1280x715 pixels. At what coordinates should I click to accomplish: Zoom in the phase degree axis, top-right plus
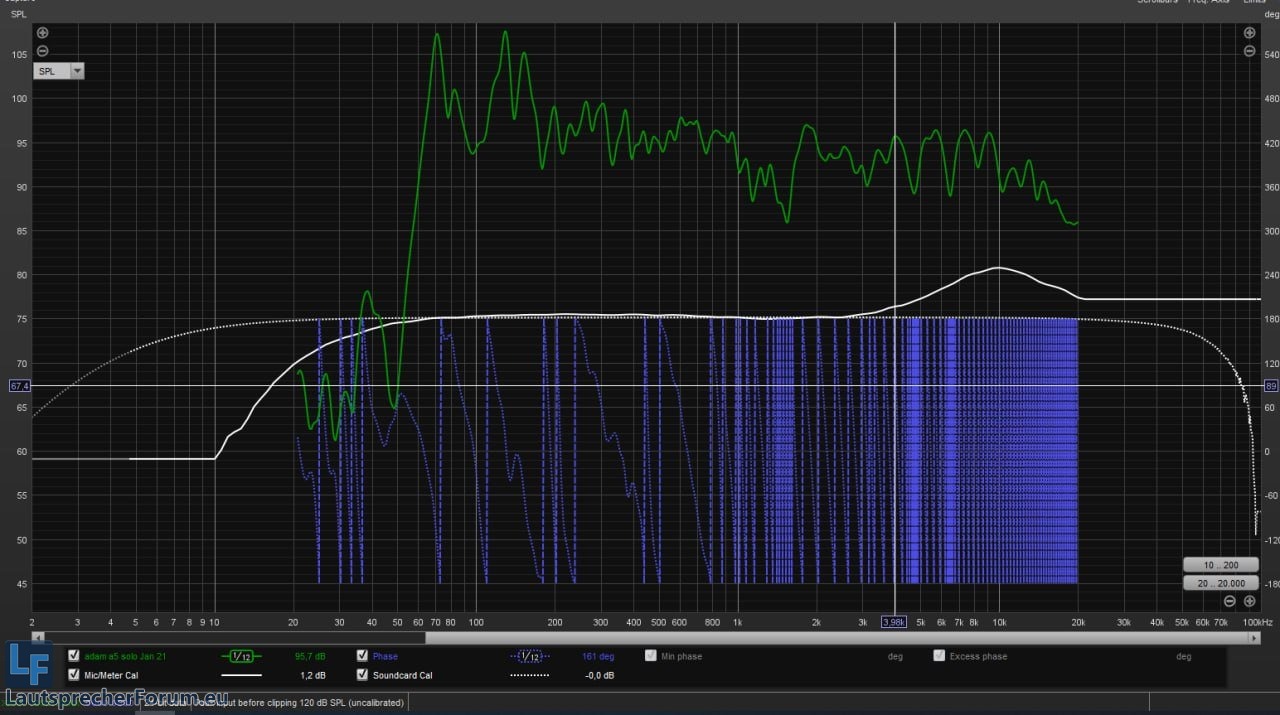coord(1248,33)
